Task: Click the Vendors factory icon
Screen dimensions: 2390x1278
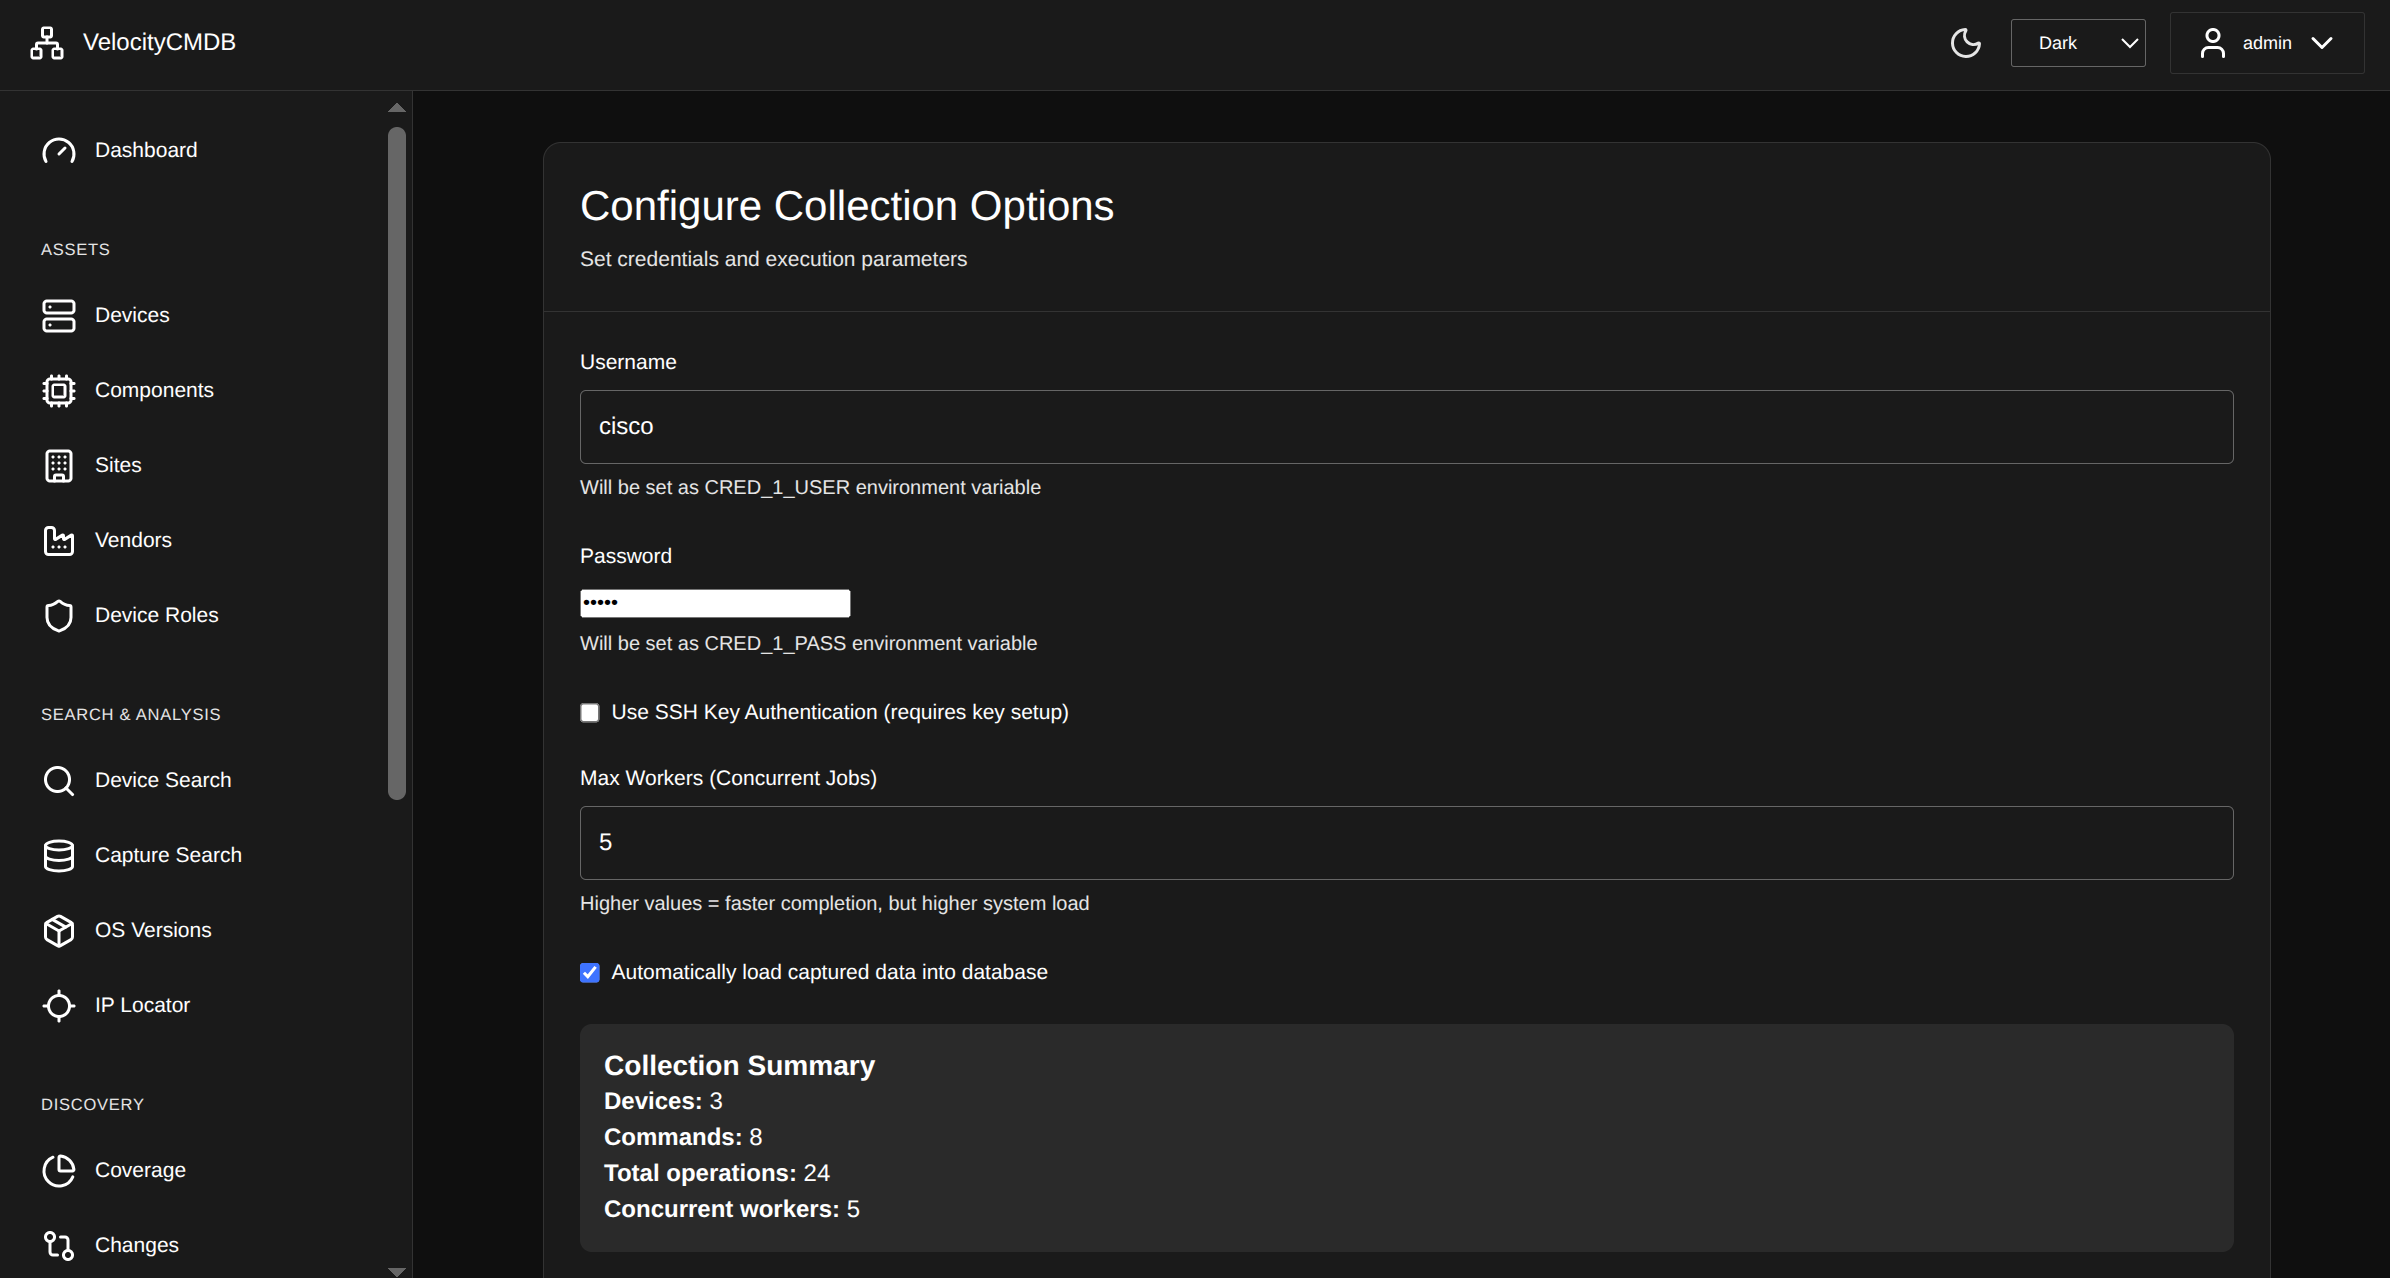Action: click(59, 541)
